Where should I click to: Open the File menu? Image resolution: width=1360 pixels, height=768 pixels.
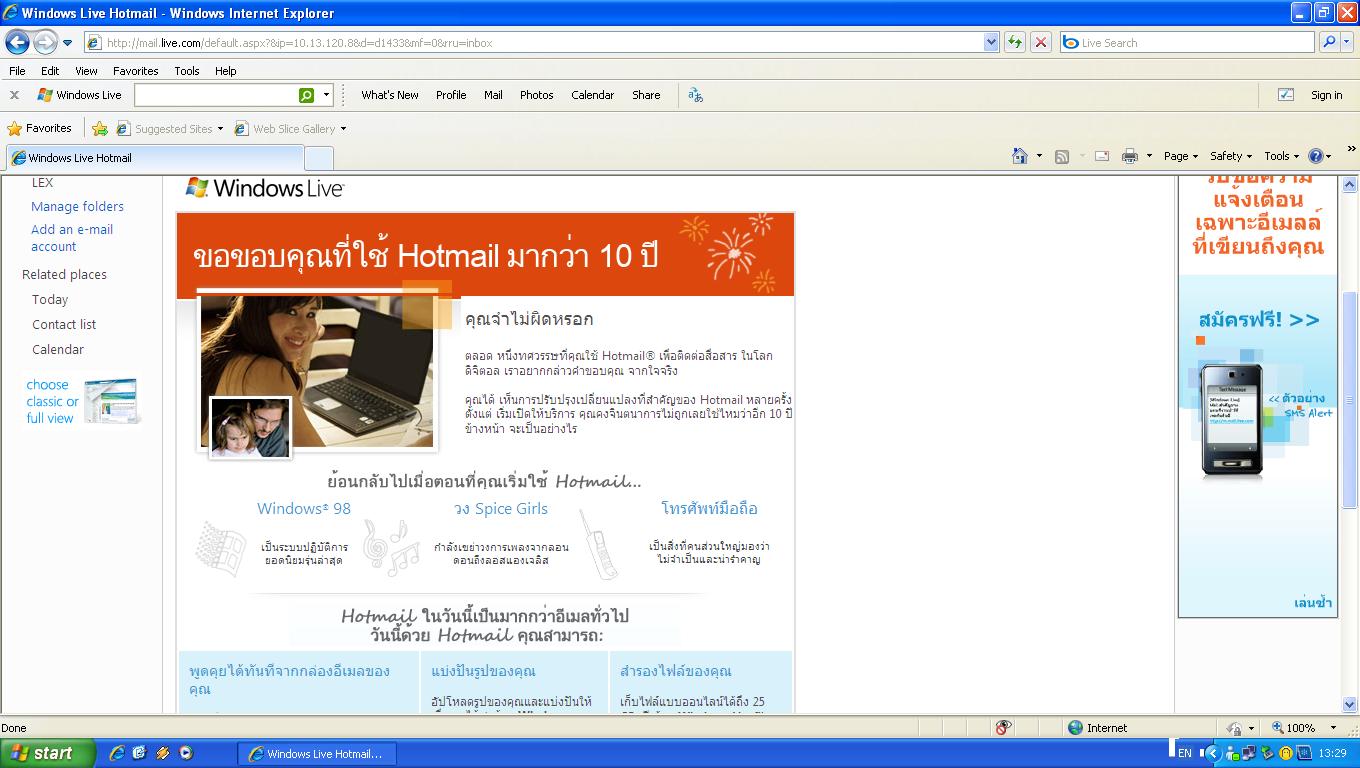pos(17,71)
